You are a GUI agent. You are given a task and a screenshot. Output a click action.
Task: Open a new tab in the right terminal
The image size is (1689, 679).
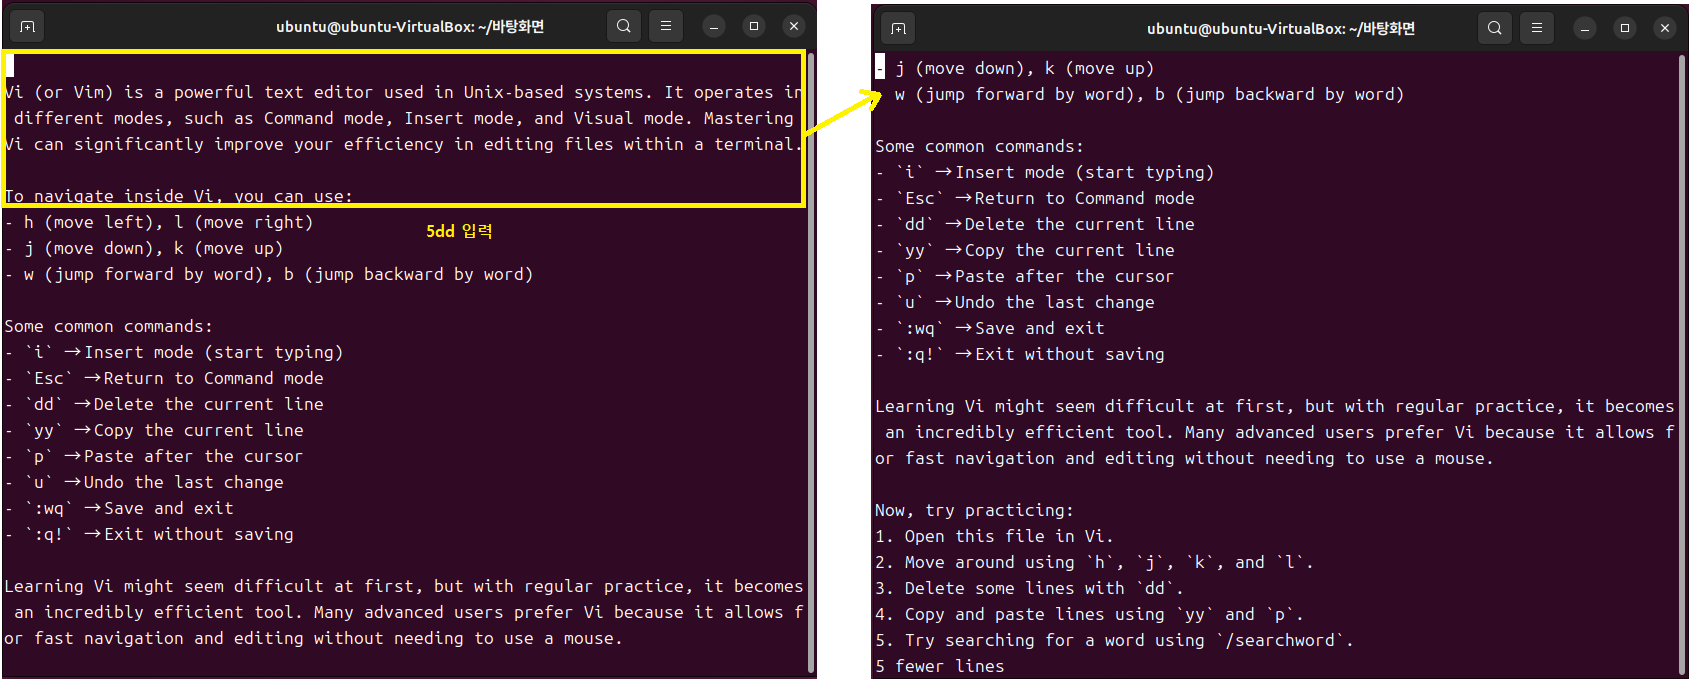click(898, 28)
